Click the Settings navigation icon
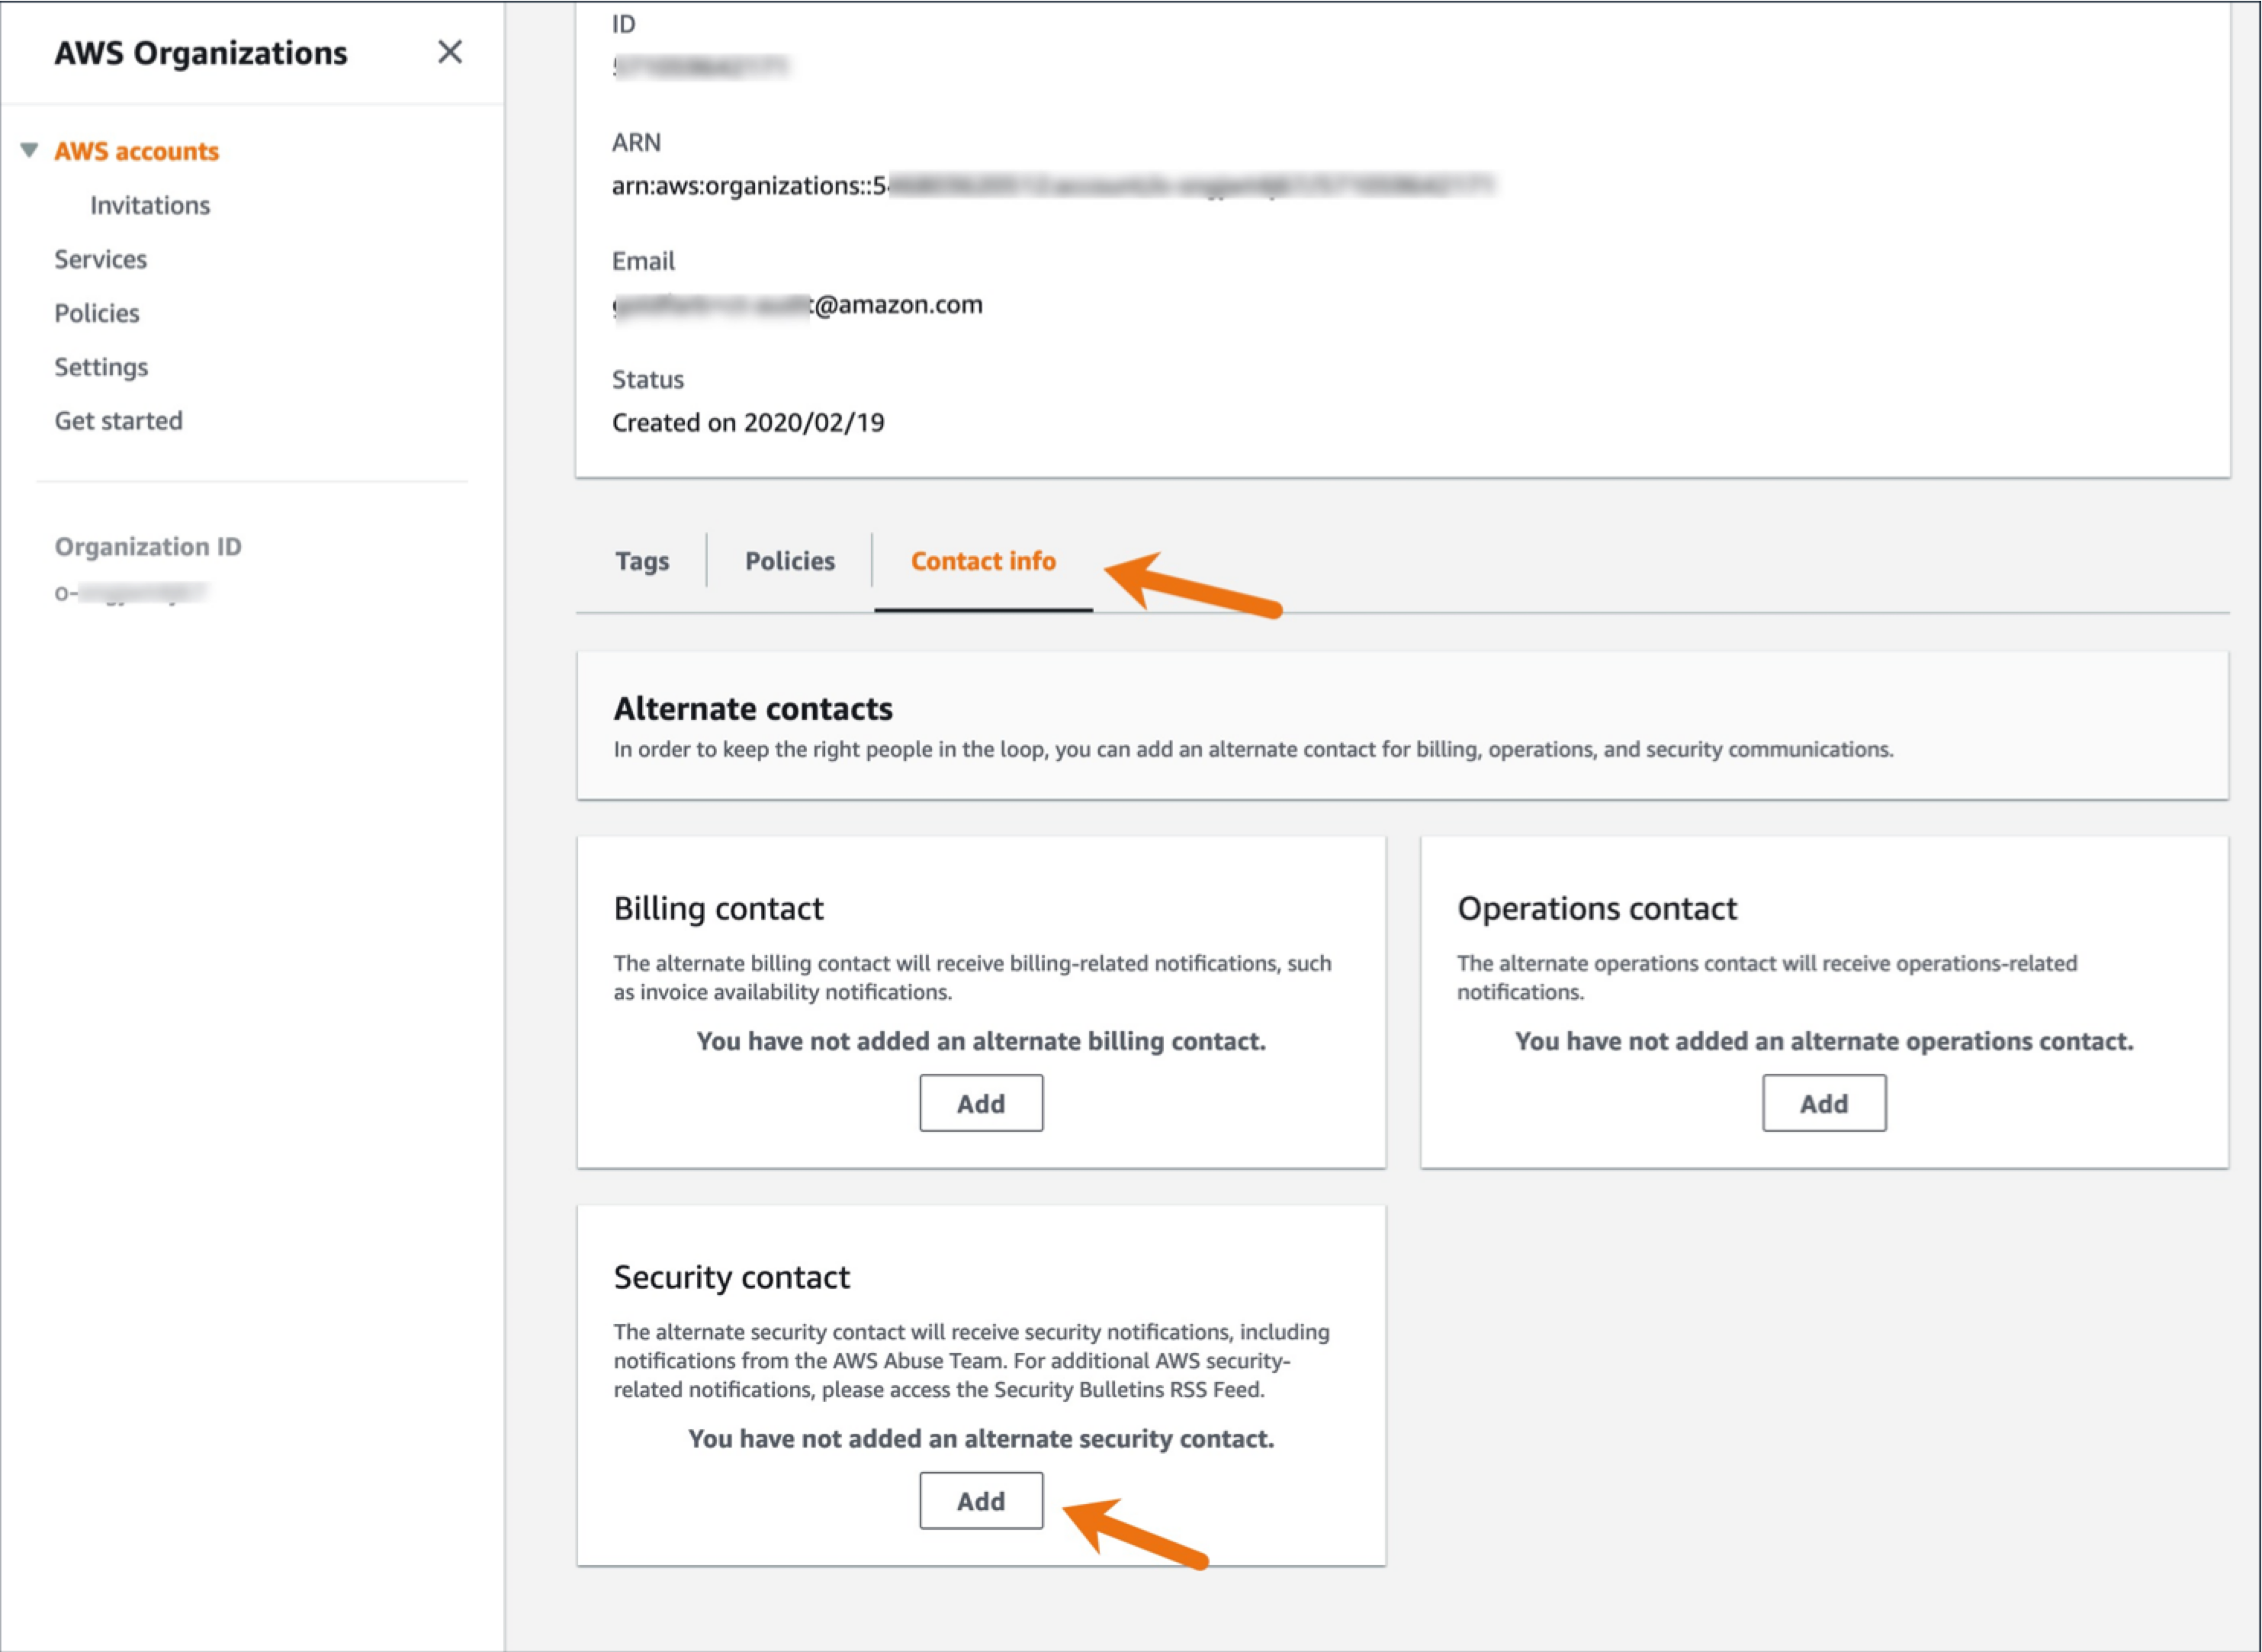The height and width of the screenshot is (1652, 2262). click(100, 365)
